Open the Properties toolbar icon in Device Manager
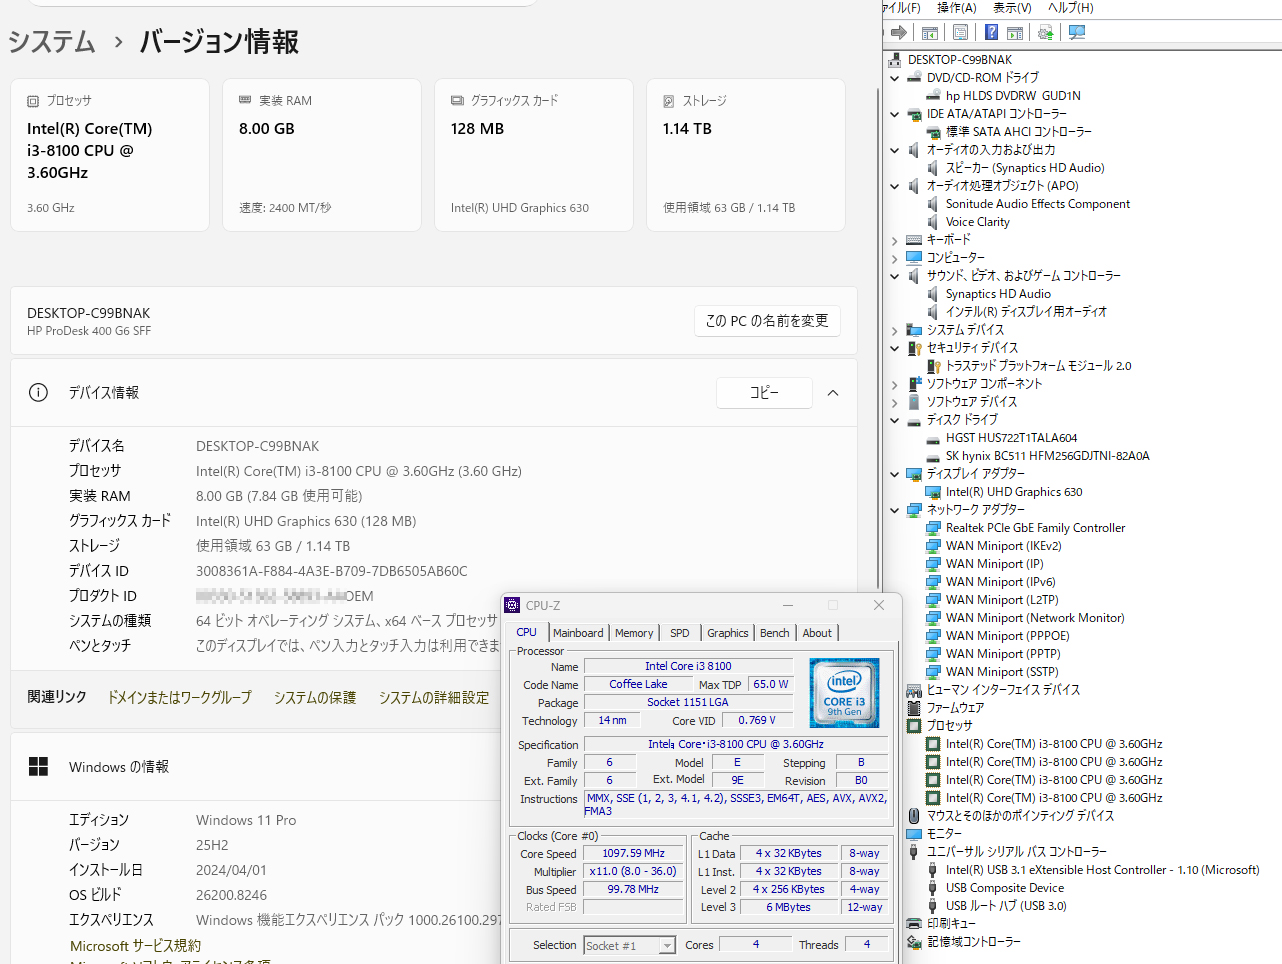 click(x=960, y=32)
